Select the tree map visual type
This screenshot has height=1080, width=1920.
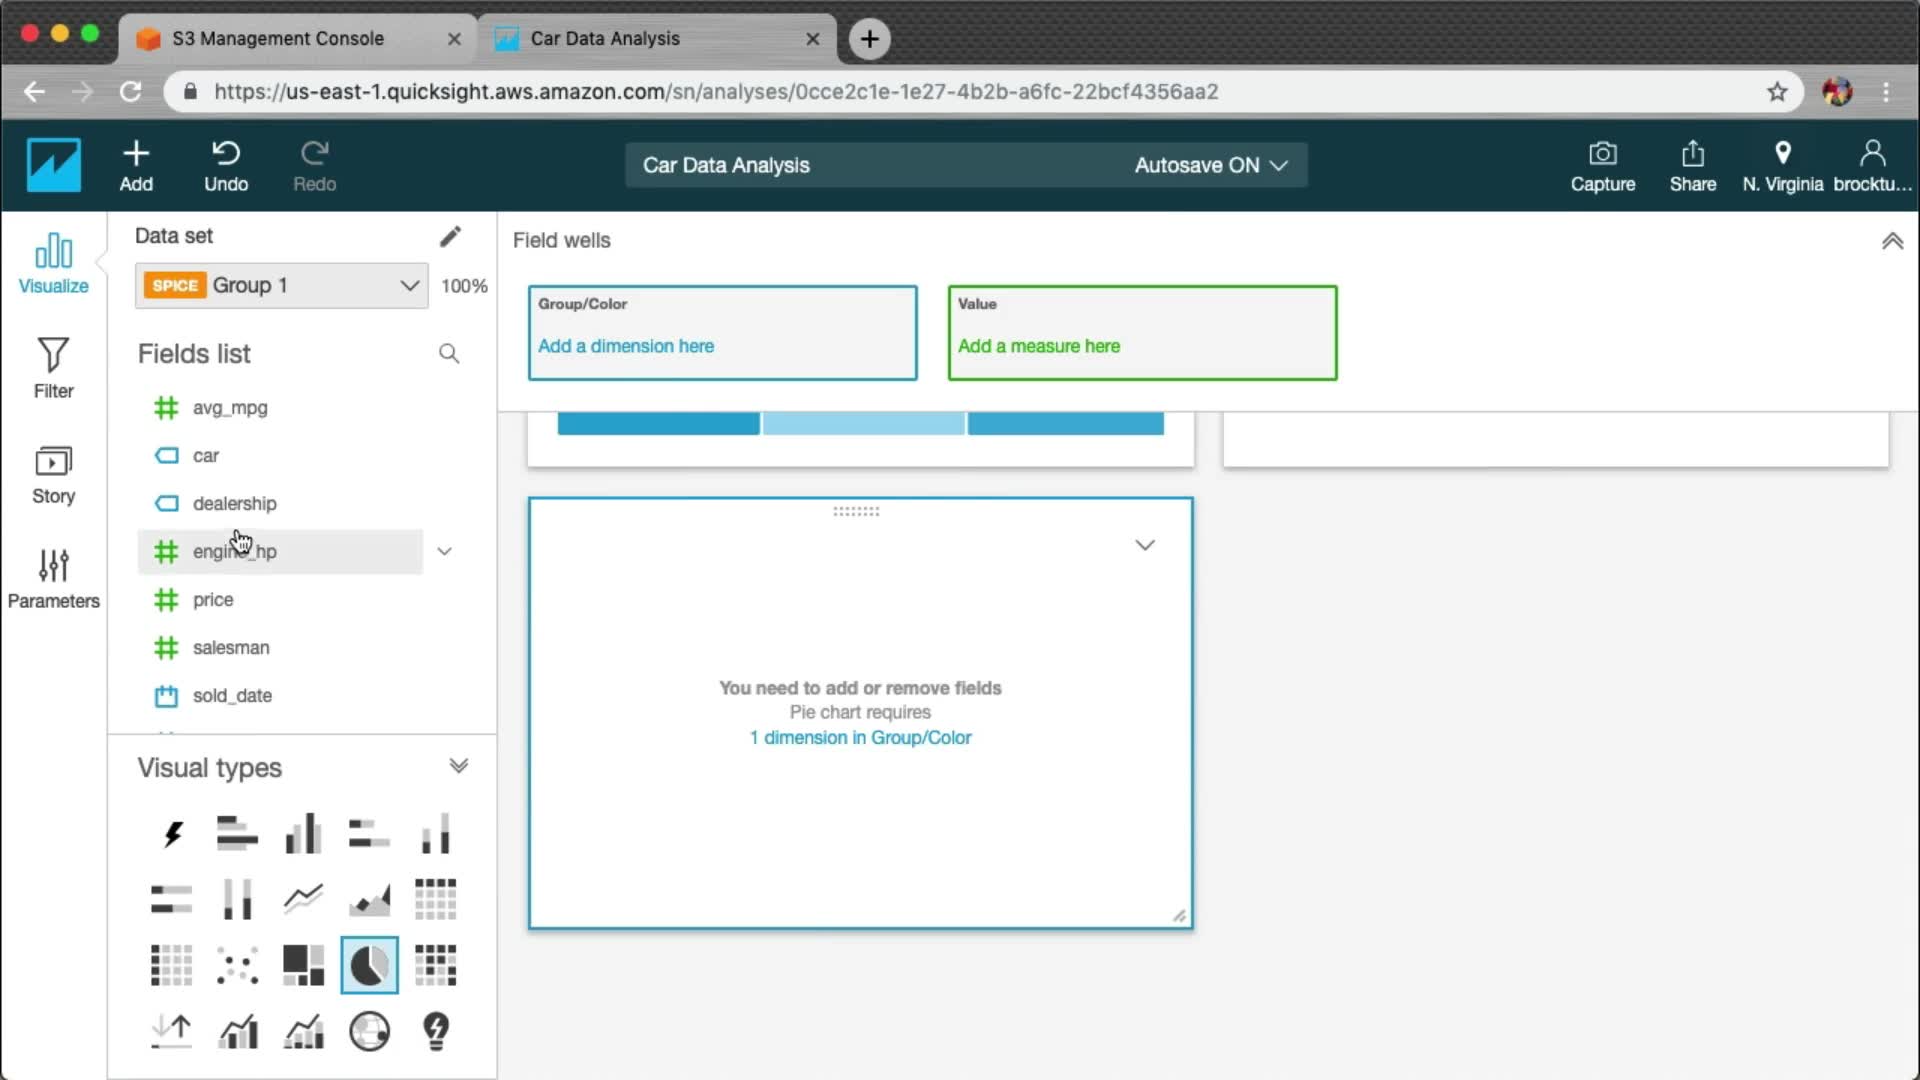coord(303,965)
